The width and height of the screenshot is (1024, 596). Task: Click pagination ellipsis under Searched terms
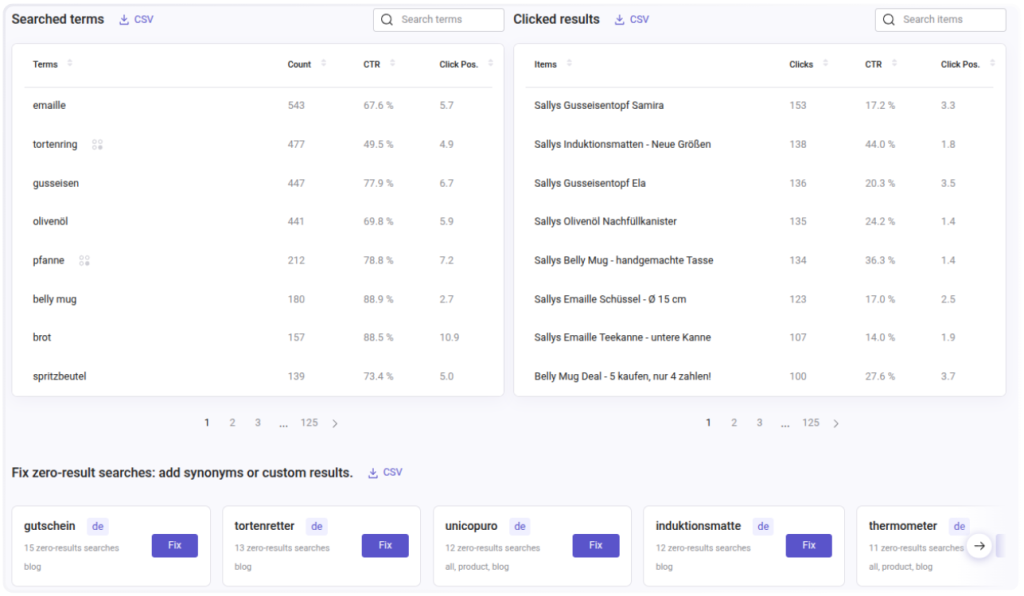coord(283,424)
